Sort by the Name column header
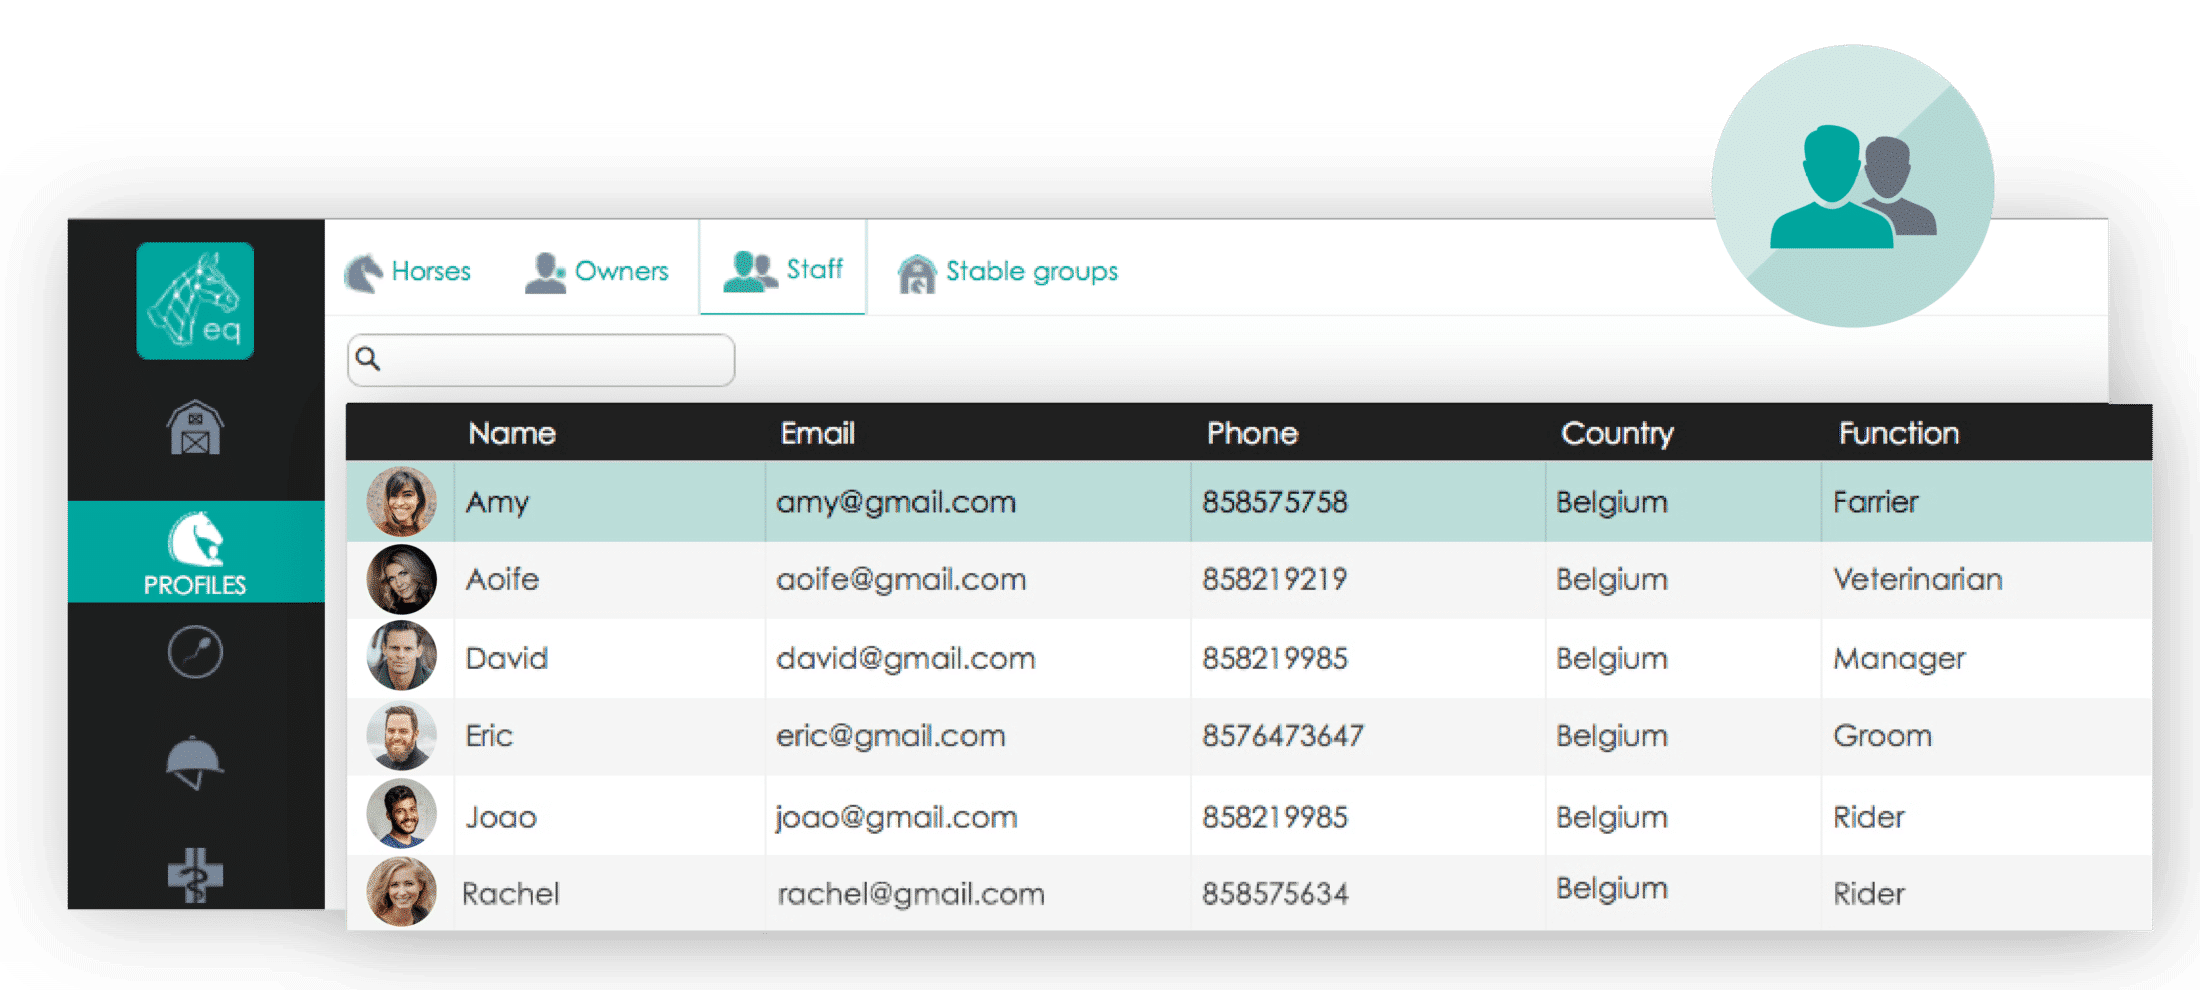The height and width of the screenshot is (990, 2200). (x=512, y=433)
